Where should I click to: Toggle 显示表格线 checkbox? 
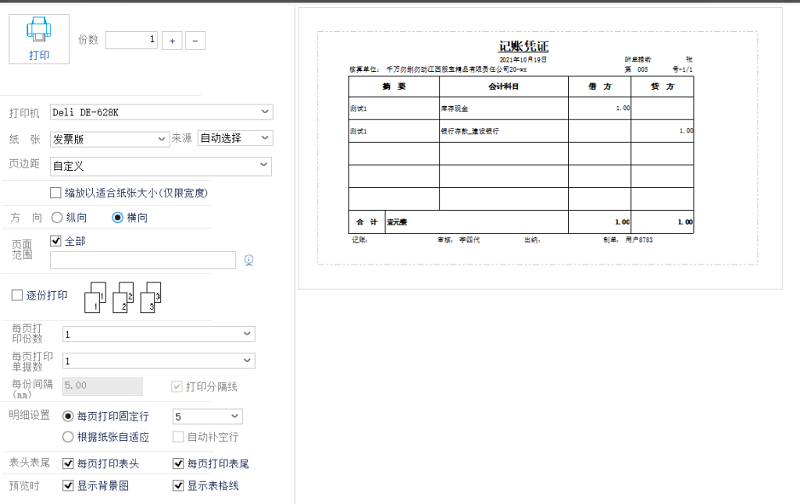point(179,486)
